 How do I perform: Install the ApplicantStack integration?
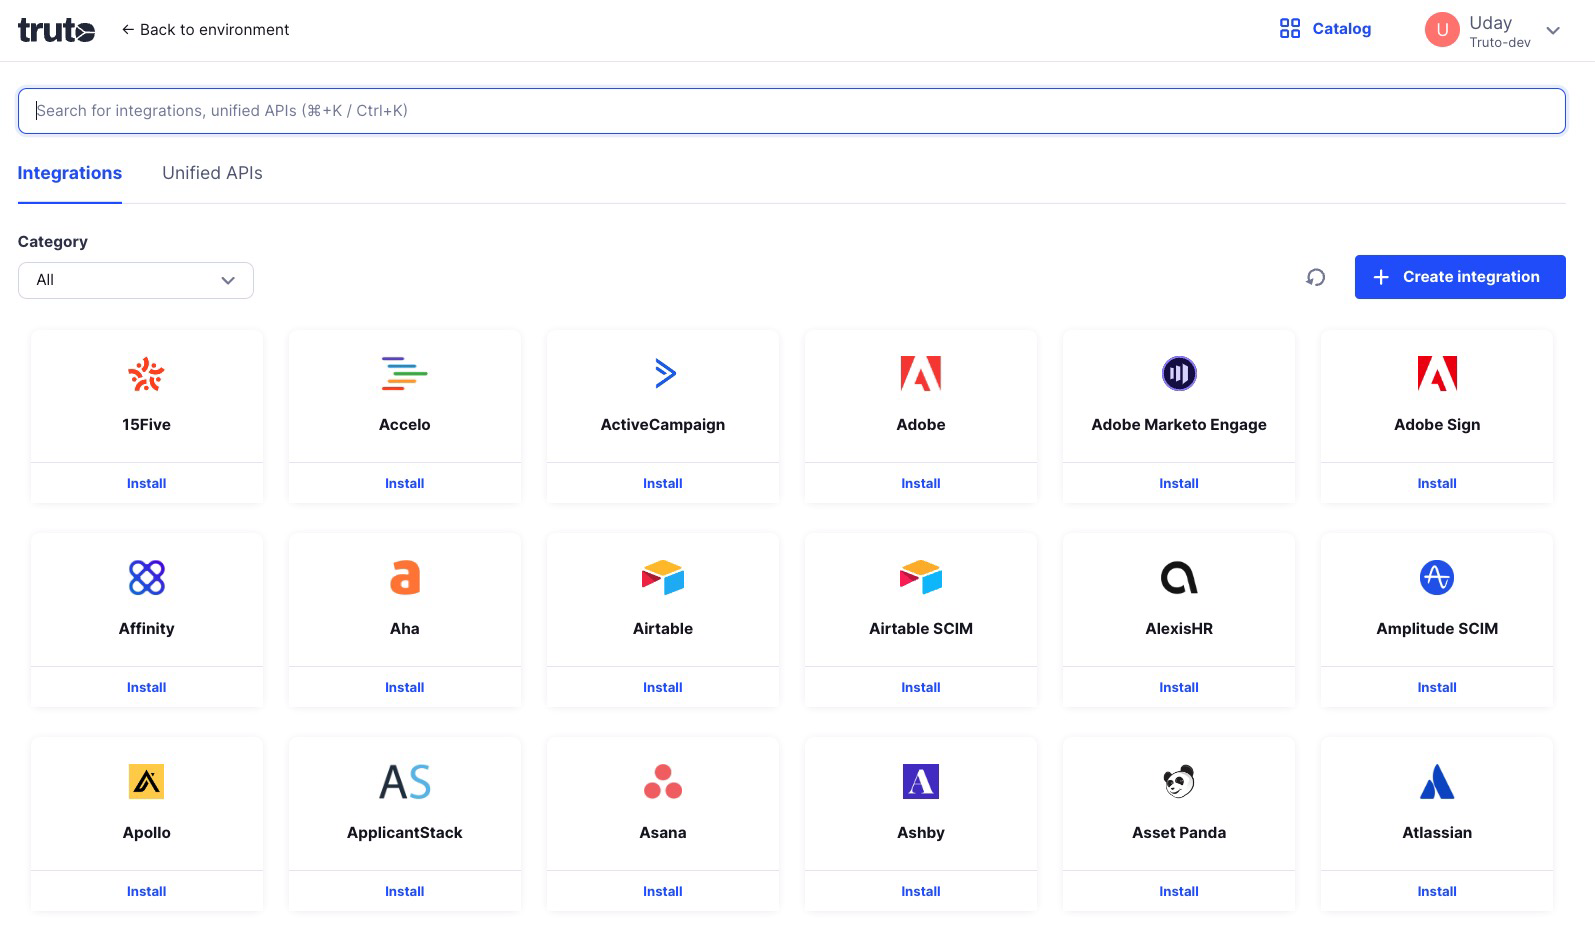tap(404, 891)
